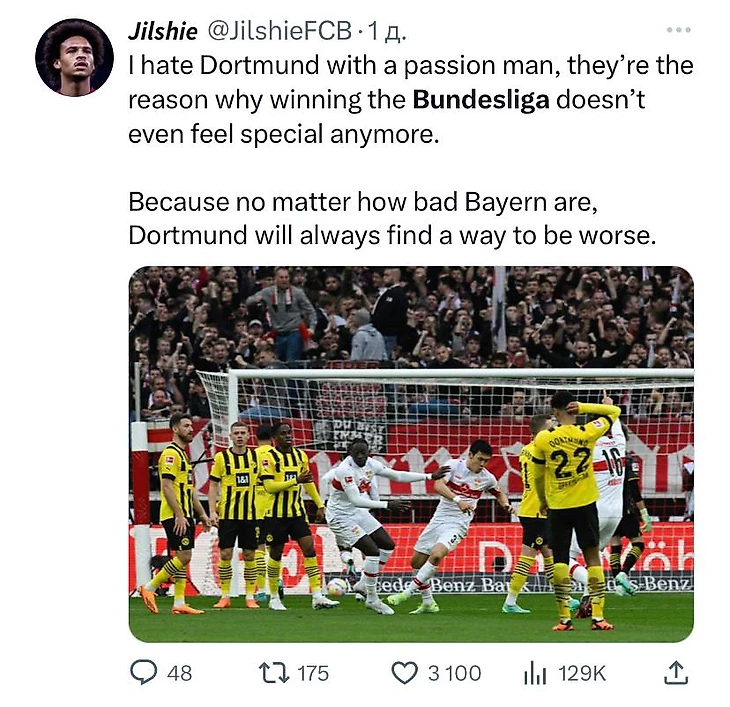Click the share upload arrow icon
The width and height of the screenshot is (730, 707).
[675, 673]
